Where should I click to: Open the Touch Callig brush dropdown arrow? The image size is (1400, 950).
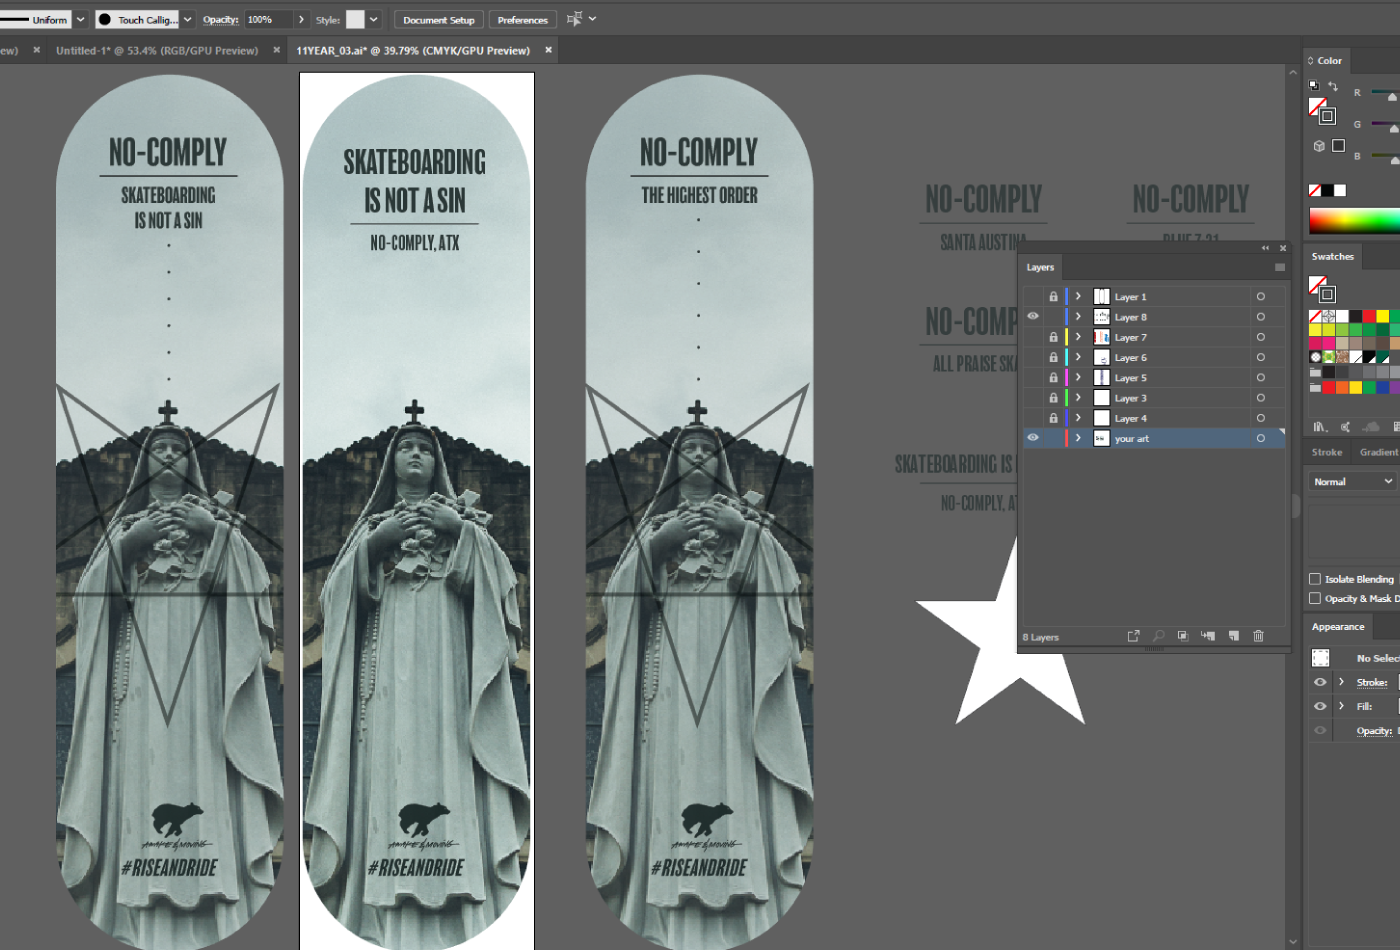click(187, 19)
